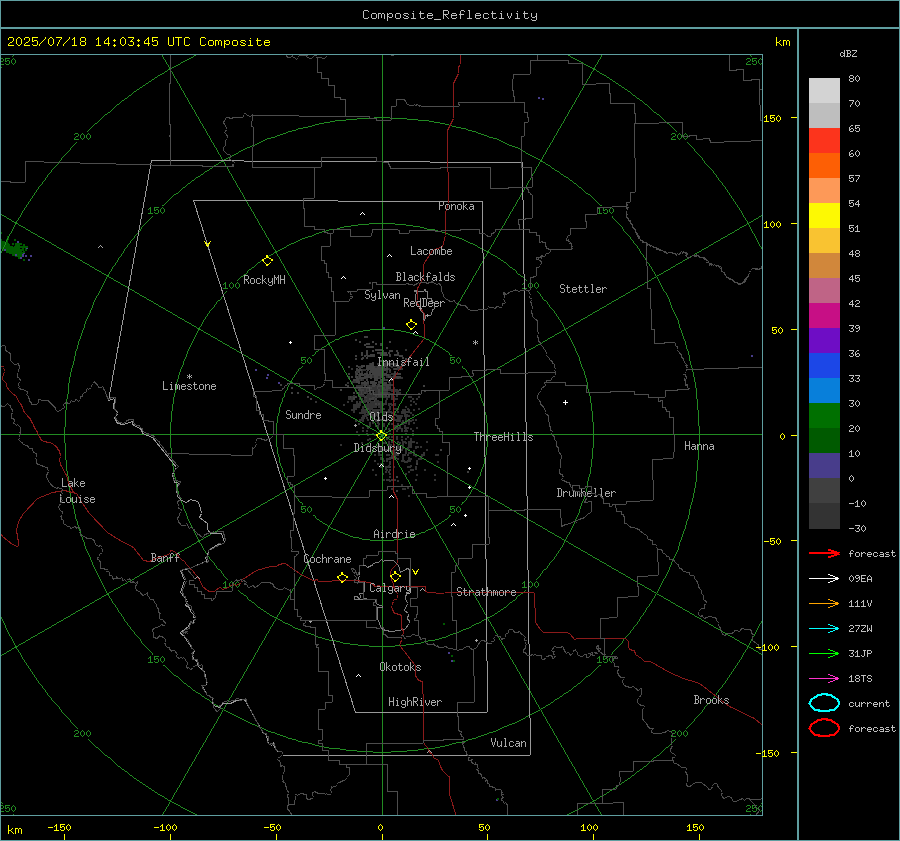Click the Stettler label
The height and width of the screenshot is (841, 900).
(583, 289)
